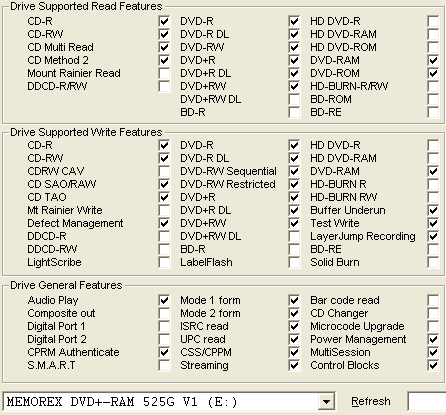
Task: Toggle the Mount Rainier Read checkbox
Action: 164,73
